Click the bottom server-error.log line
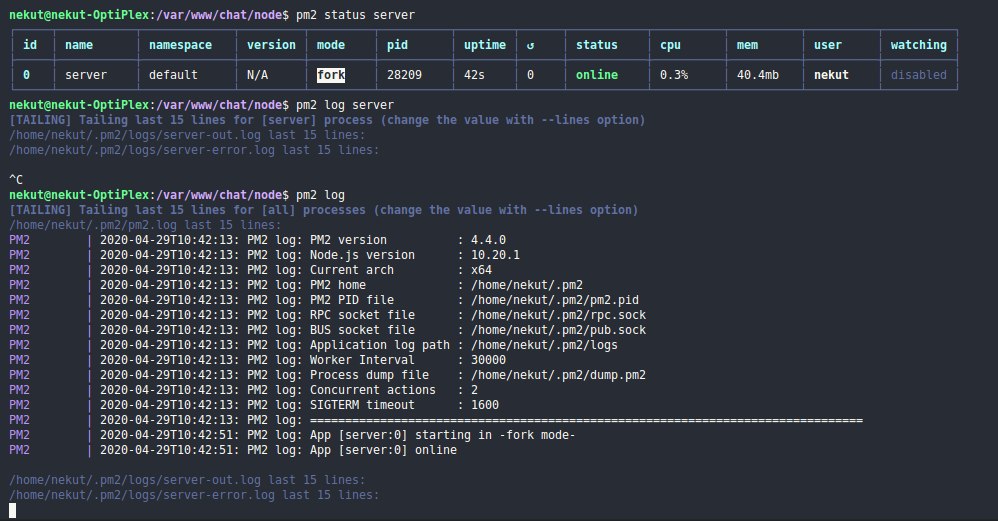998x521 pixels. click(x=194, y=495)
